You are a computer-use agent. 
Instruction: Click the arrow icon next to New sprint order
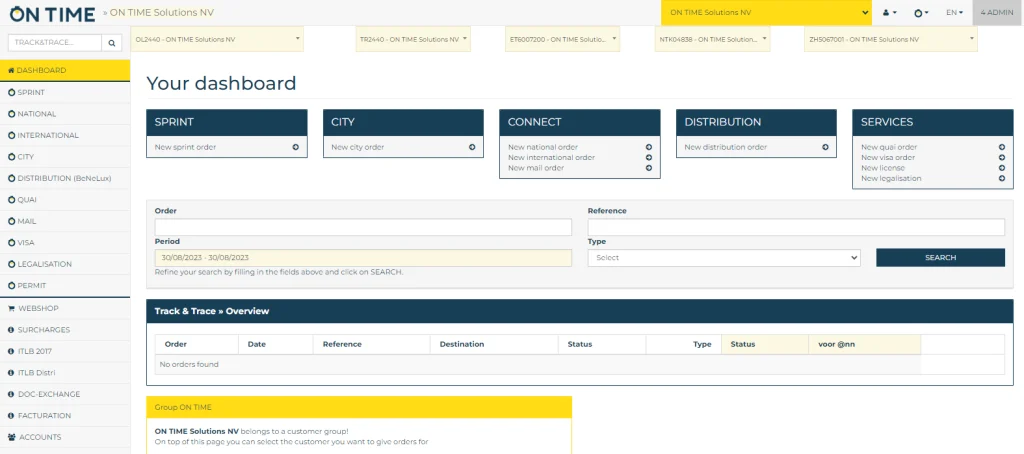pos(296,147)
